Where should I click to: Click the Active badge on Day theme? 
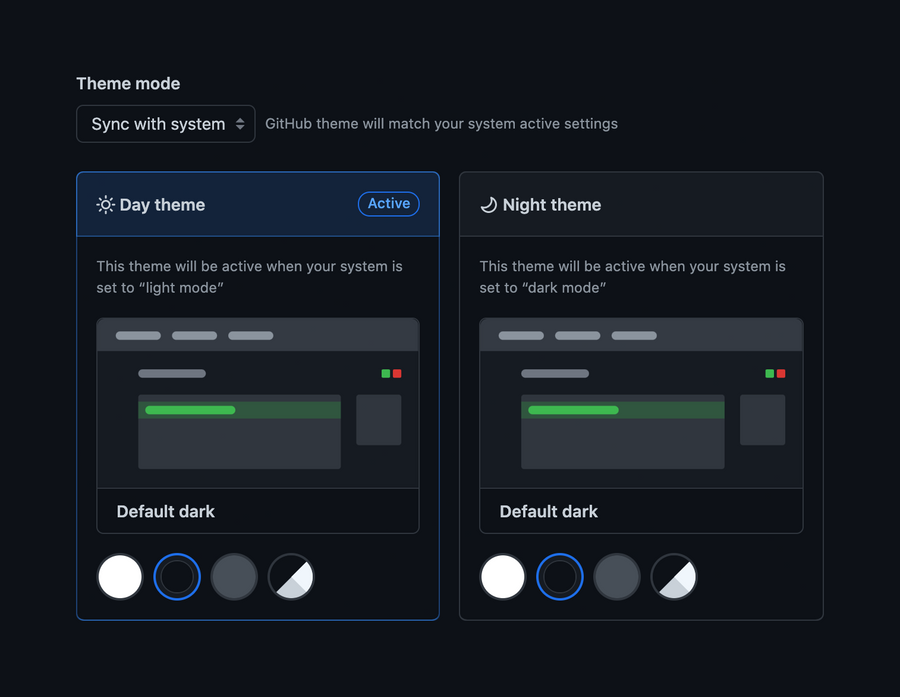coord(388,203)
